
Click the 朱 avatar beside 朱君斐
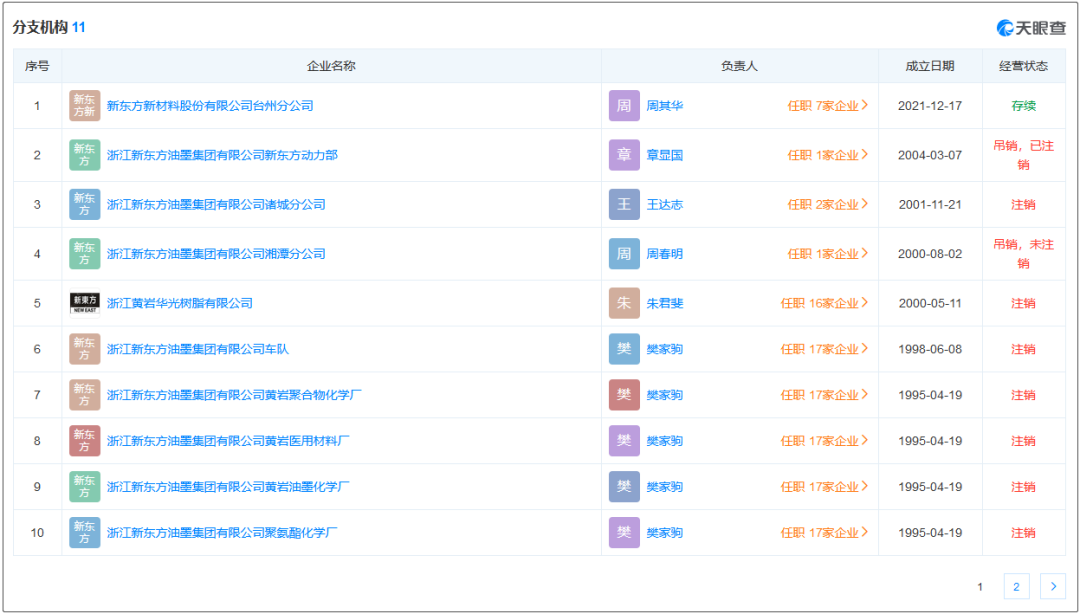coord(624,303)
